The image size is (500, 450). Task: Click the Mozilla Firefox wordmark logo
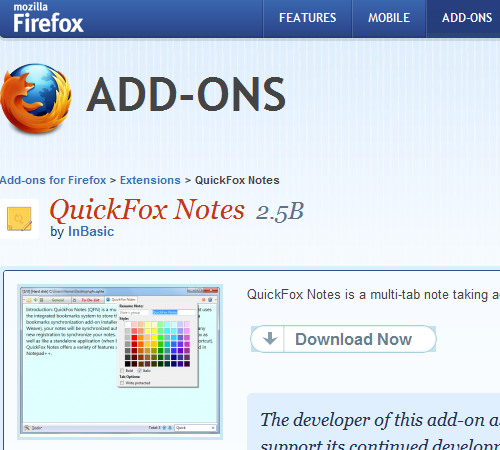tap(48, 18)
